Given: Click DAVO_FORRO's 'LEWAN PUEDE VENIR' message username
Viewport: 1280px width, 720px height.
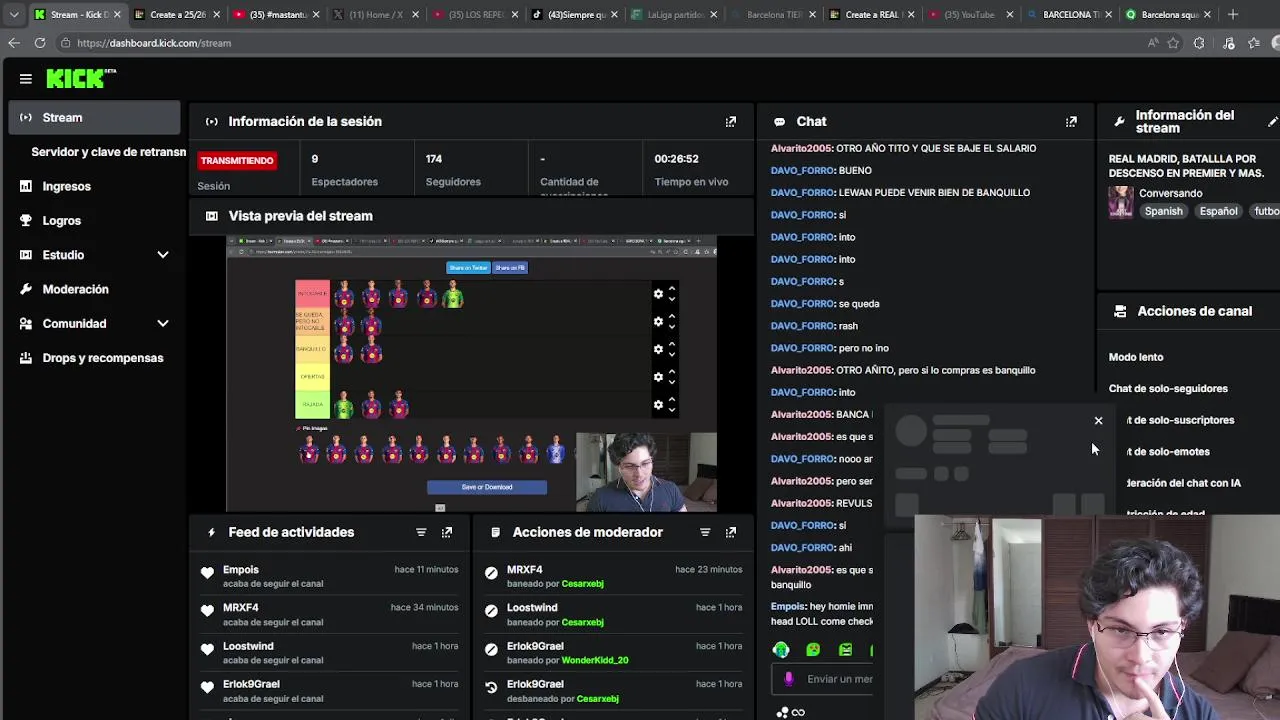Looking at the screenshot, I should click(x=802, y=193).
